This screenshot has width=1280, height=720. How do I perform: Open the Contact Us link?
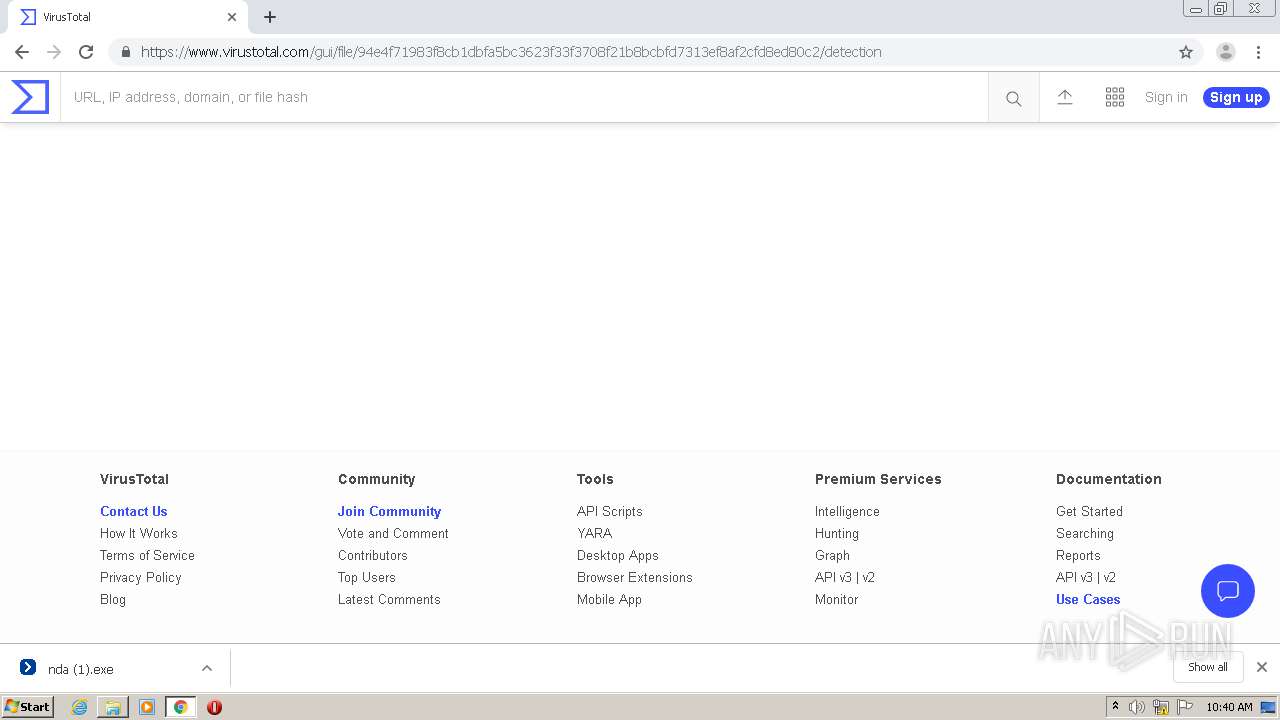click(x=134, y=511)
